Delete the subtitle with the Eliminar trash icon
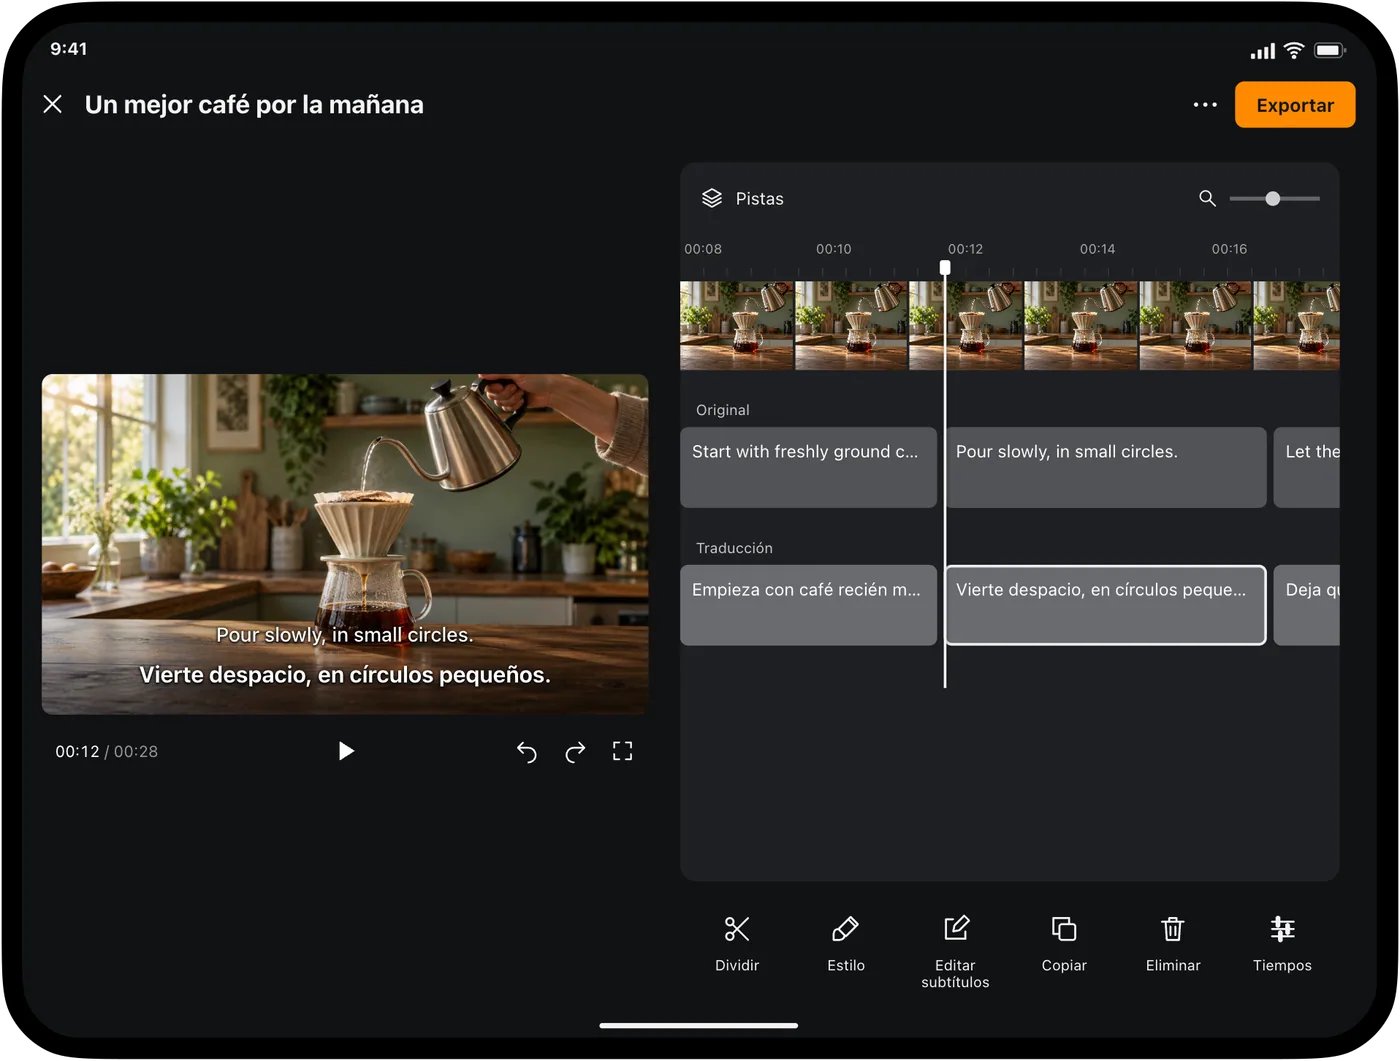 (x=1173, y=930)
